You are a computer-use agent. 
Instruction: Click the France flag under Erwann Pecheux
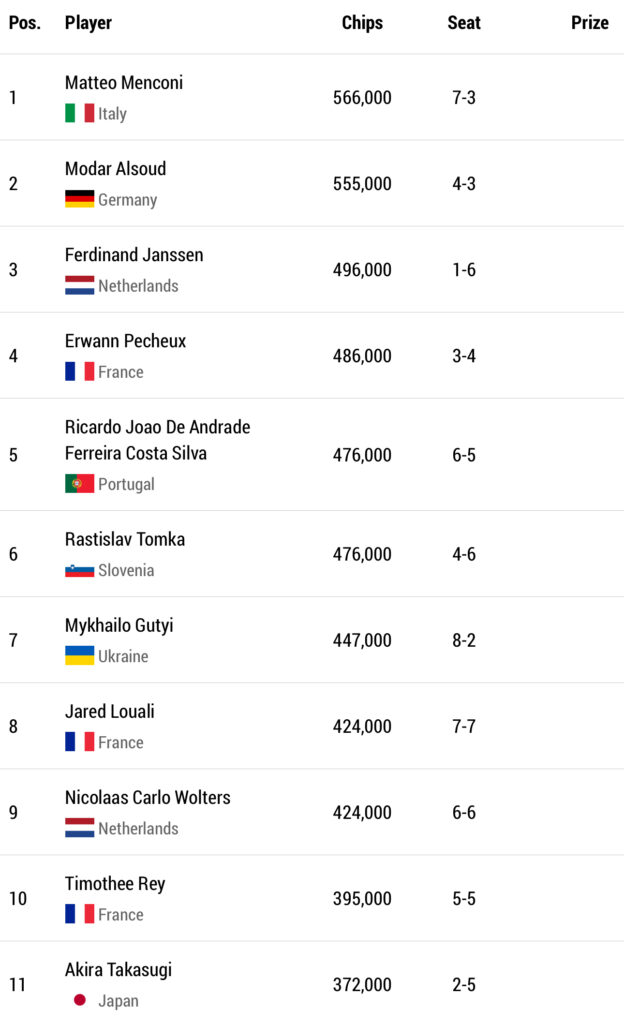click(80, 371)
